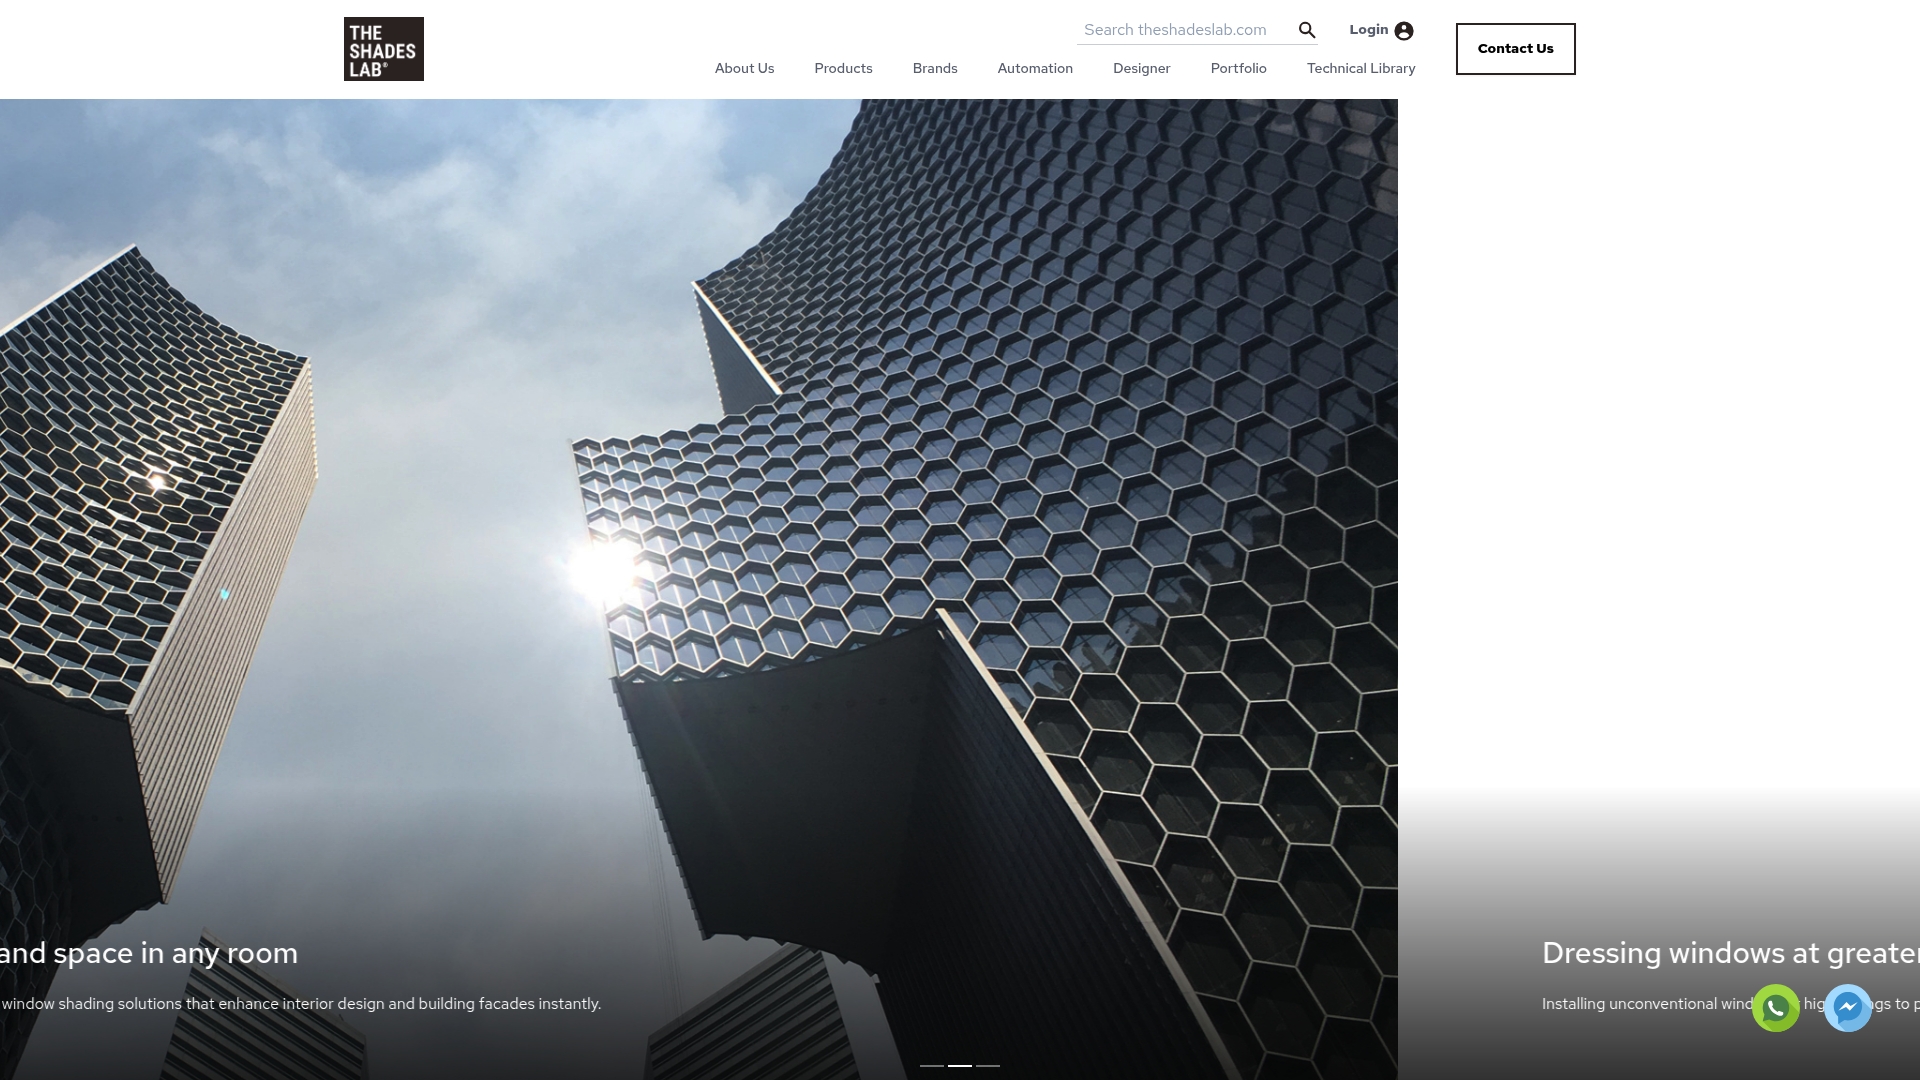This screenshot has width=1920, height=1080.
Task: Select the first carousel slide indicator
Action: click(x=932, y=1066)
